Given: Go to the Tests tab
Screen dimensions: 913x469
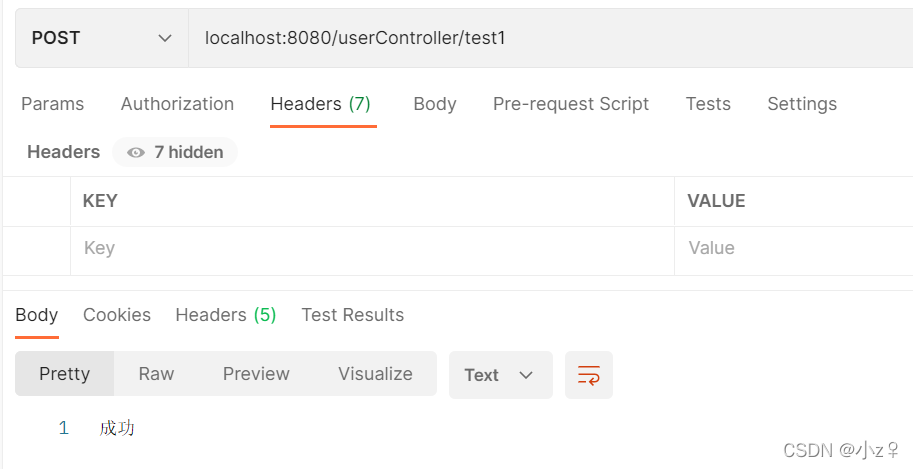Looking at the screenshot, I should point(708,104).
